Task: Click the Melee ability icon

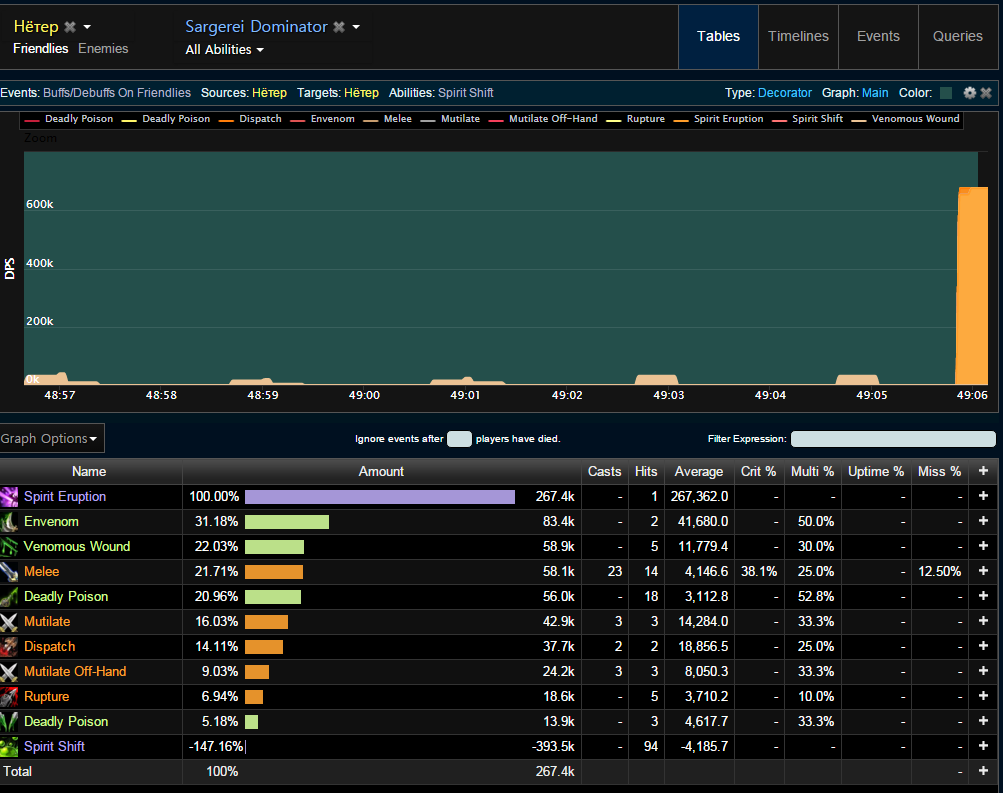Action: [x=10, y=572]
